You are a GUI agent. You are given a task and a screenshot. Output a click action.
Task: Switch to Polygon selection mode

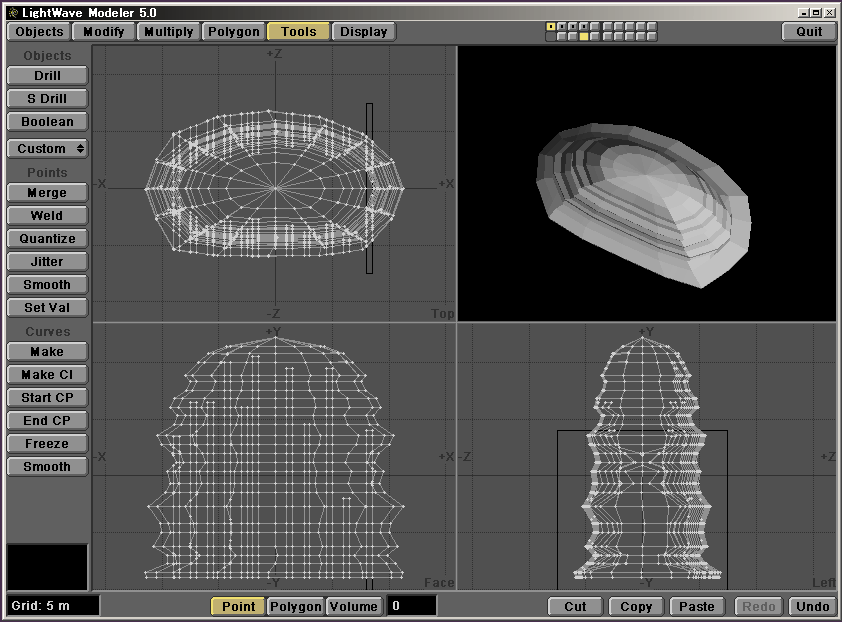point(296,606)
